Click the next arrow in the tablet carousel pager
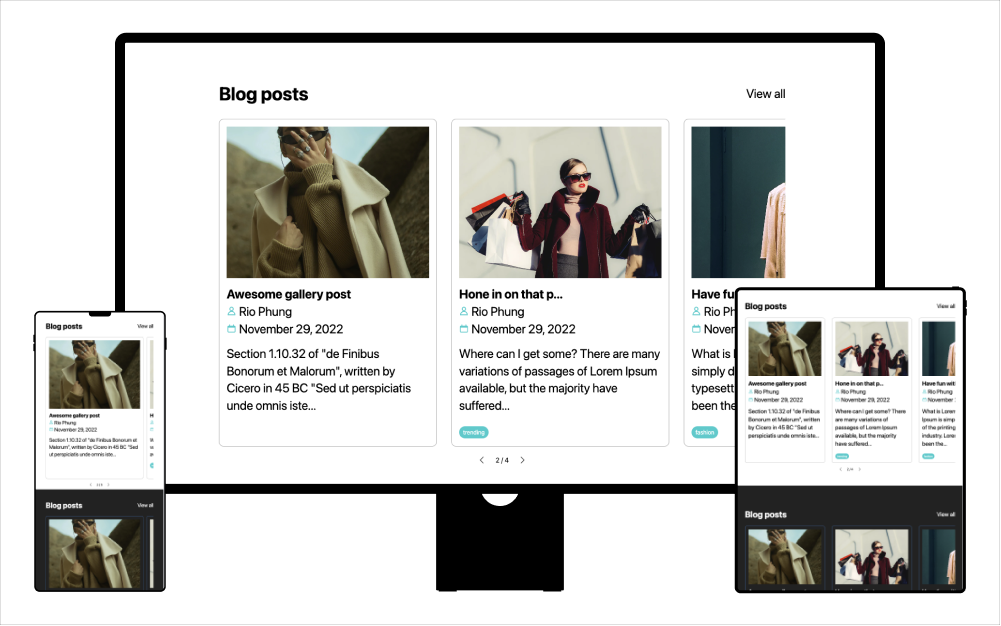The height and width of the screenshot is (626, 1001). pos(859,469)
